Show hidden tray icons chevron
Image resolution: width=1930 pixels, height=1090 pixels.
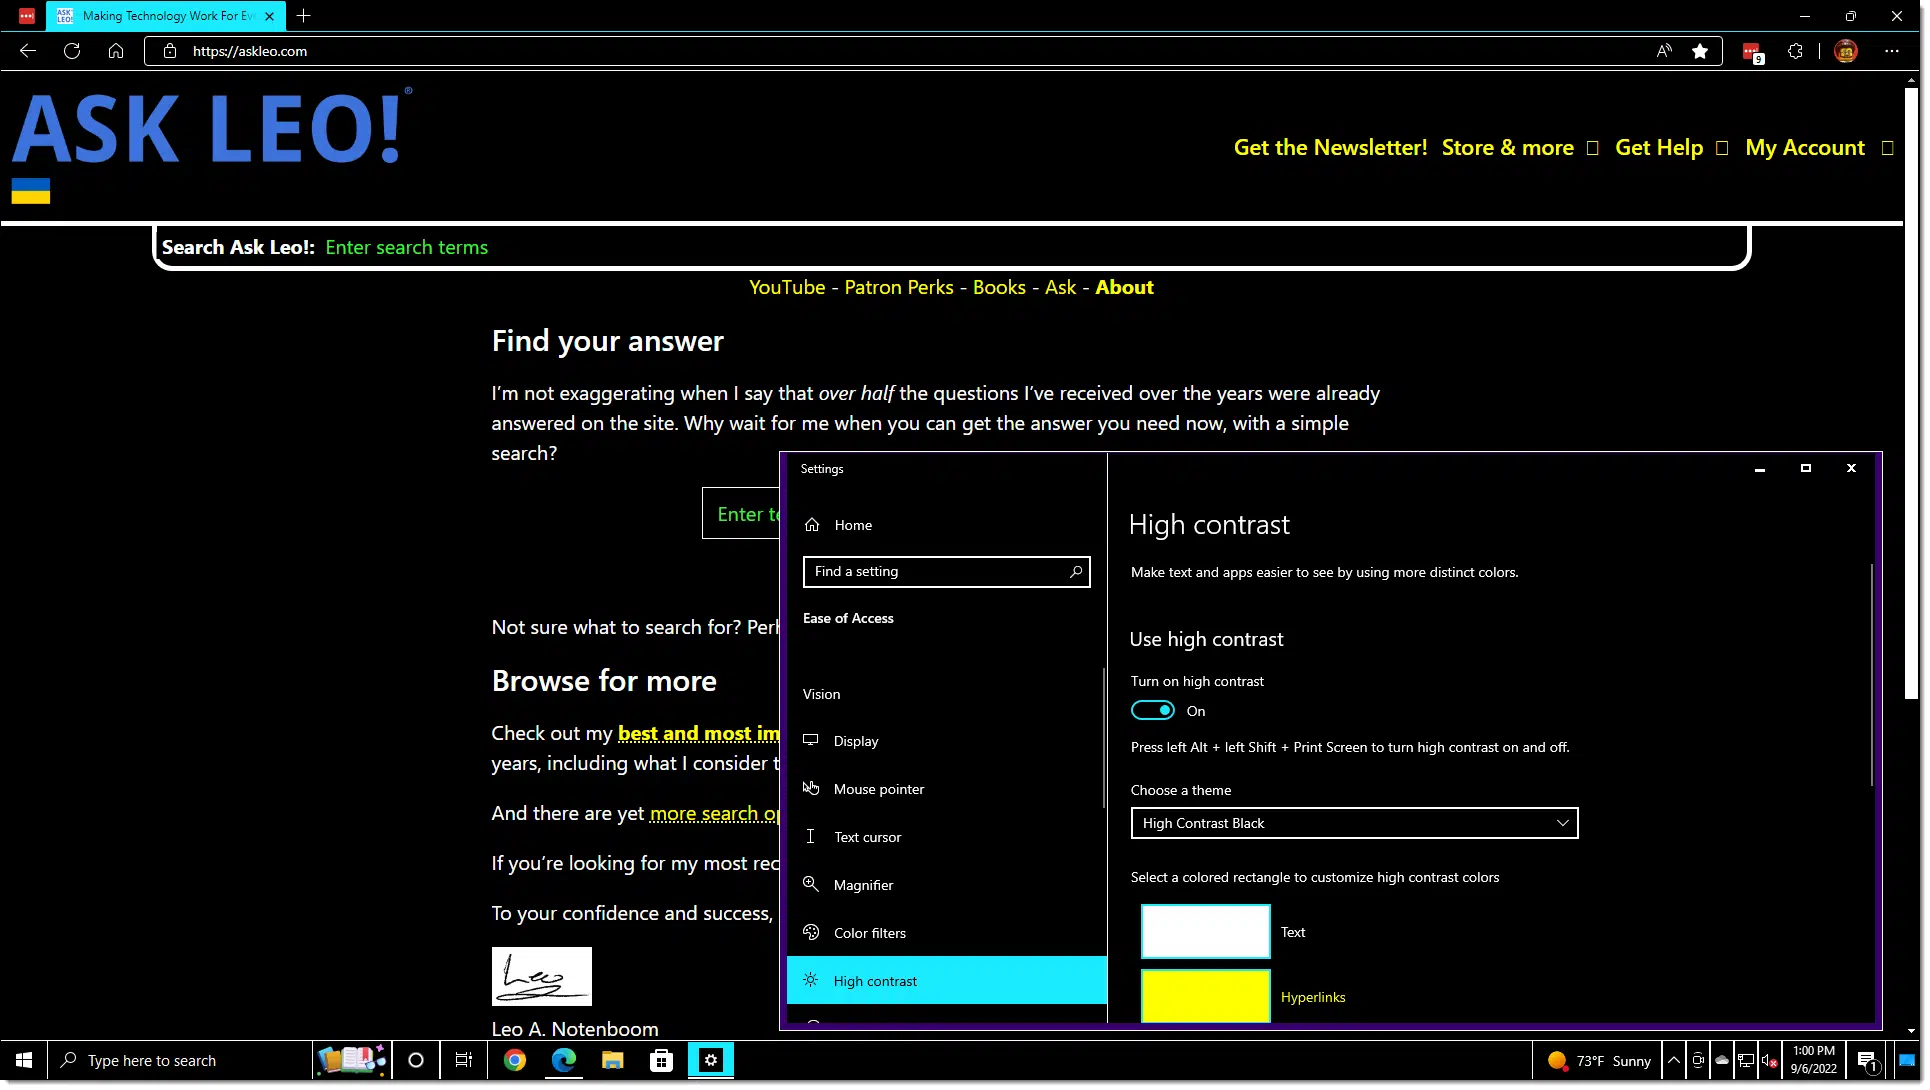(1674, 1061)
